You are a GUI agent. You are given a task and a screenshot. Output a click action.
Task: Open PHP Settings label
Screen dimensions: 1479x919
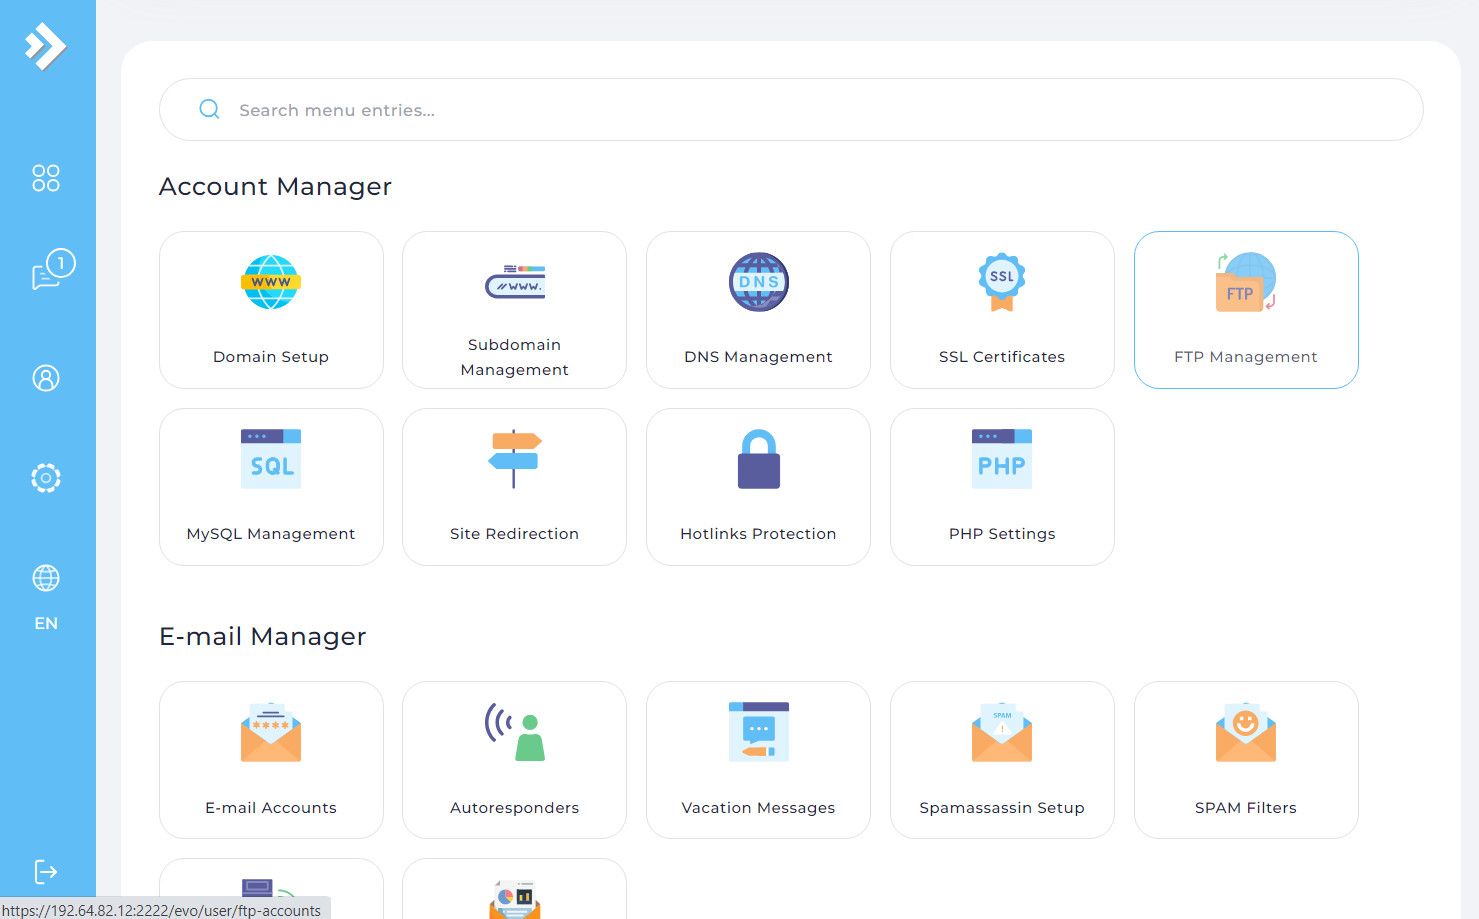(x=1002, y=534)
